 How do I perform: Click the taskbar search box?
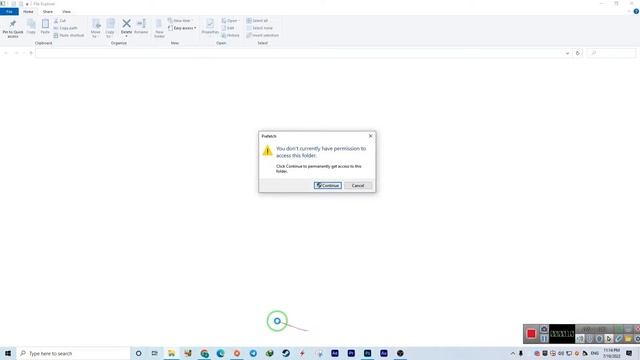[x=73, y=353]
